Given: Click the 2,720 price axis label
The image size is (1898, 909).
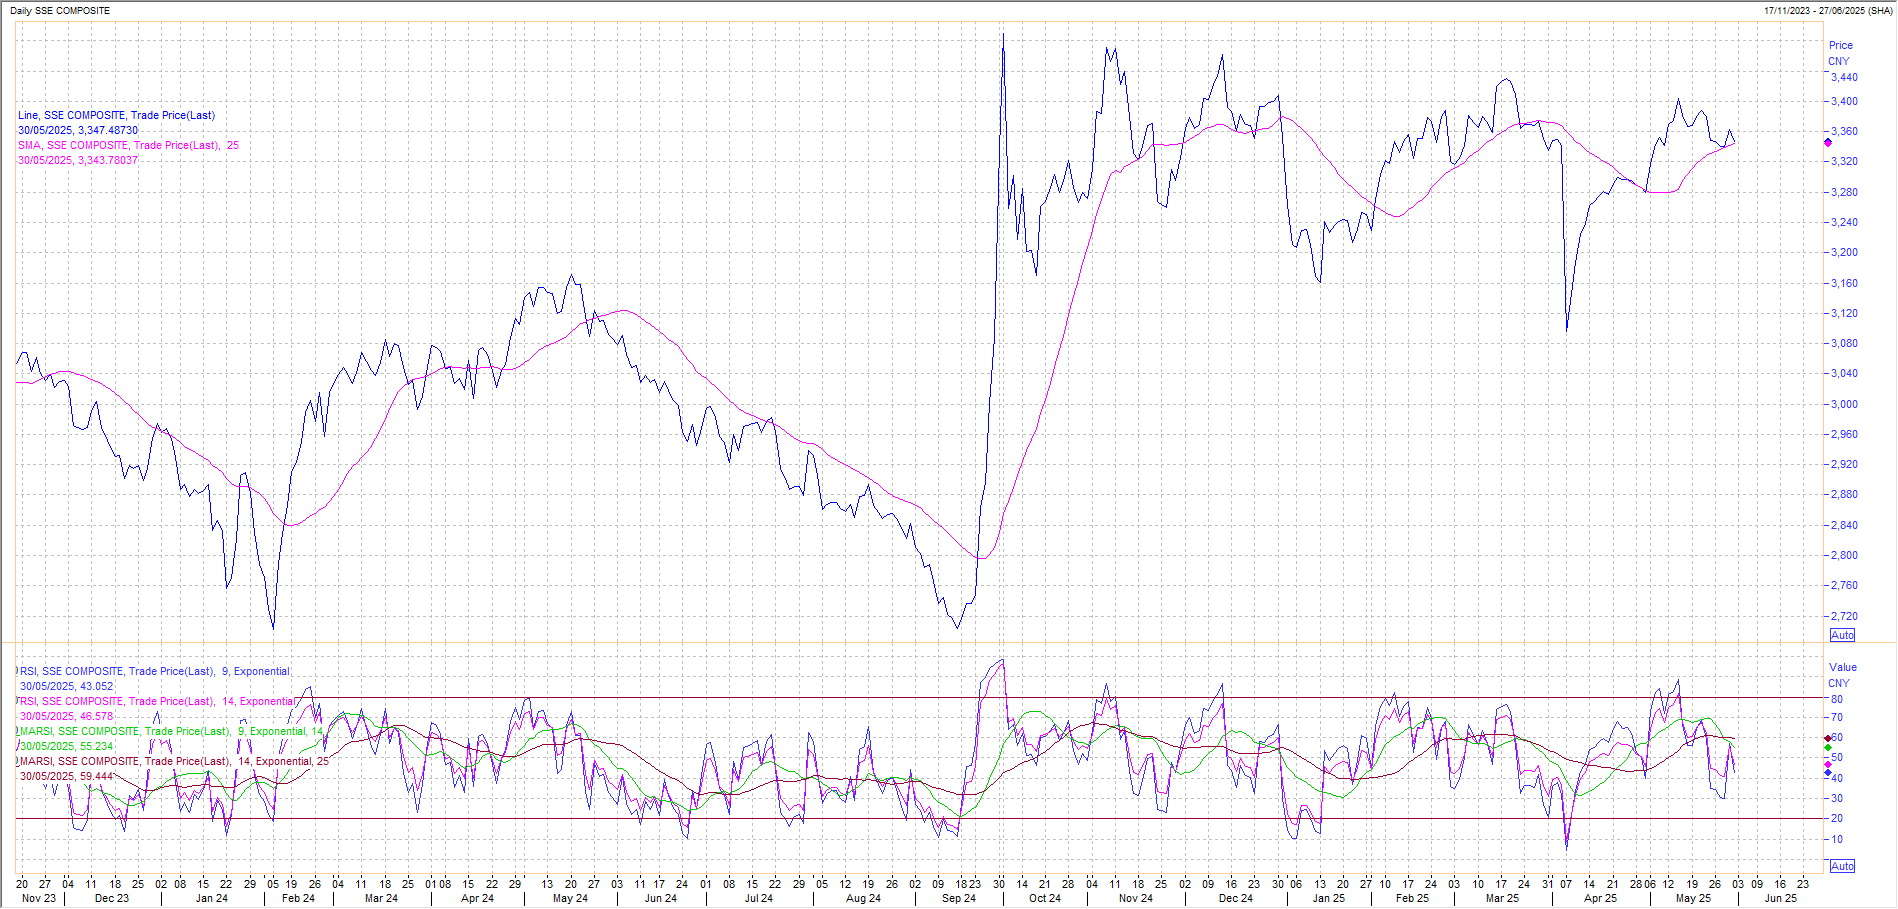Looking at the screenshot, I should click(x=1844, y=616).
